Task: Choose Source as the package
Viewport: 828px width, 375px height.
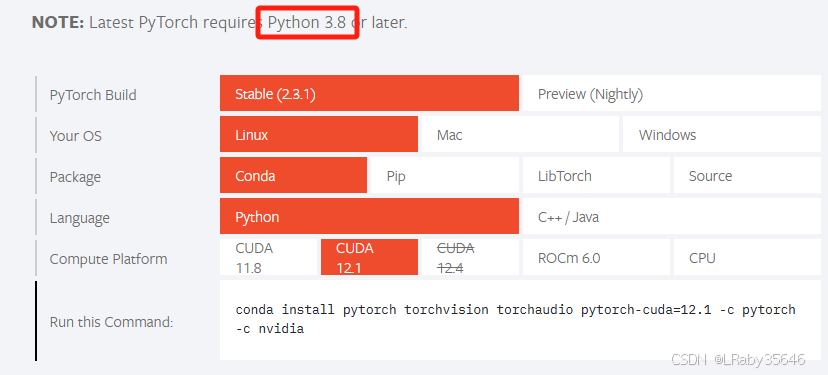Action: 747,175
